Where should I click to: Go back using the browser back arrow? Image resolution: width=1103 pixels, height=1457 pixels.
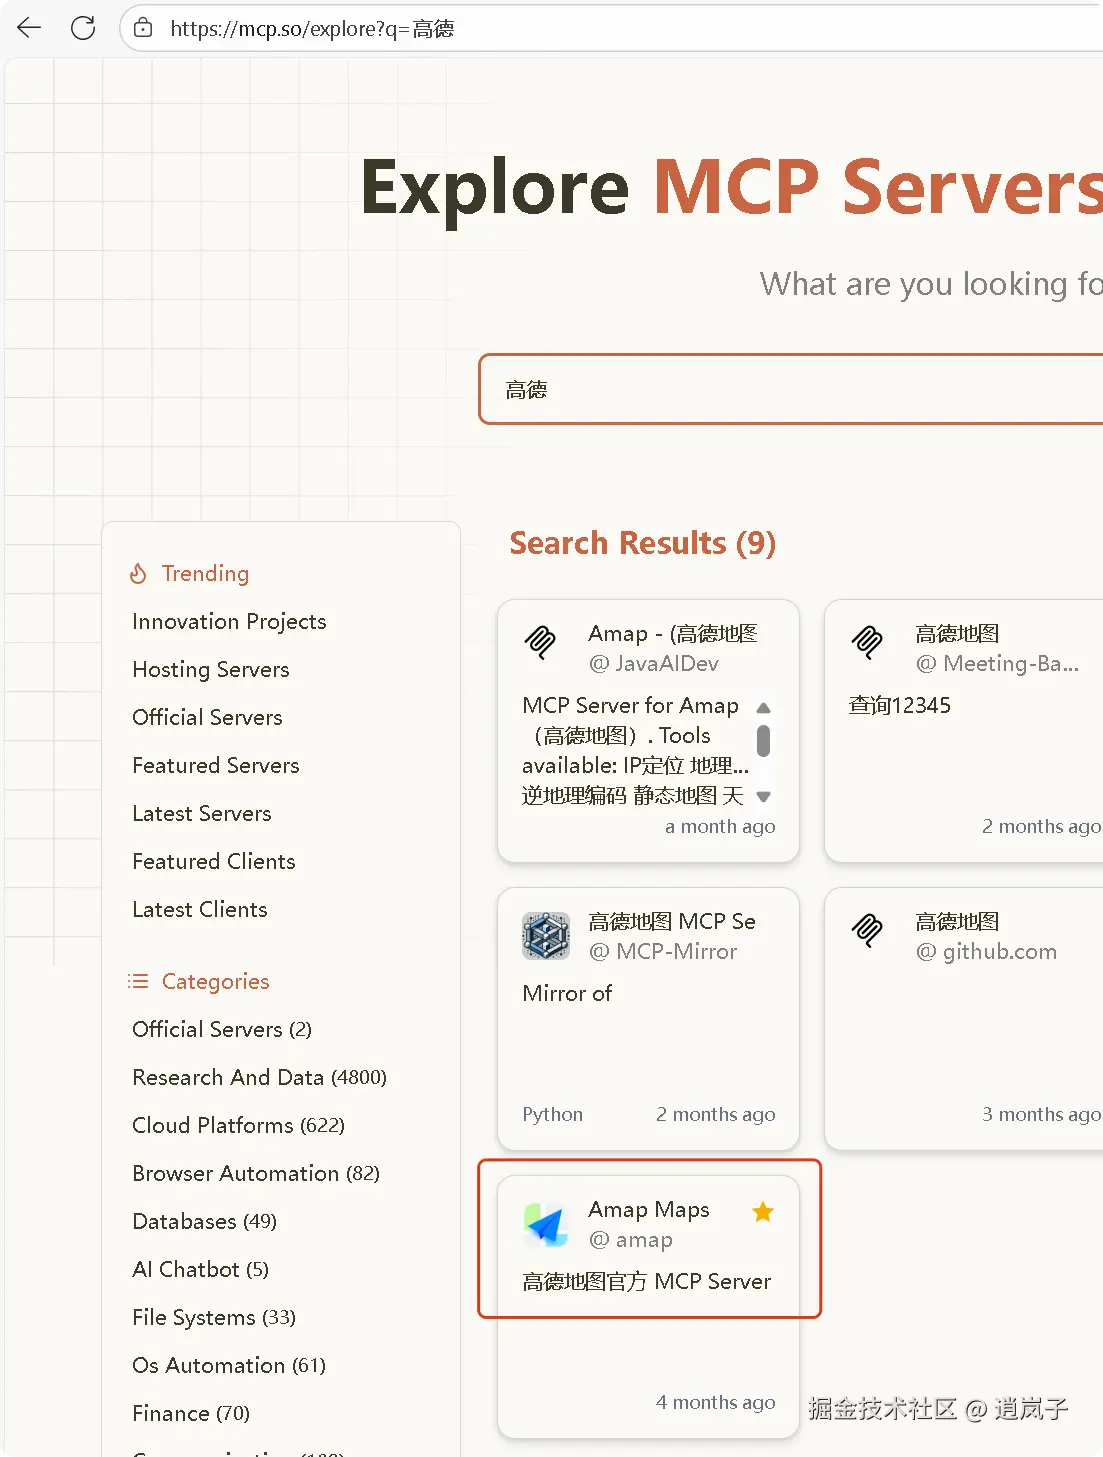(x=29, y=28)
